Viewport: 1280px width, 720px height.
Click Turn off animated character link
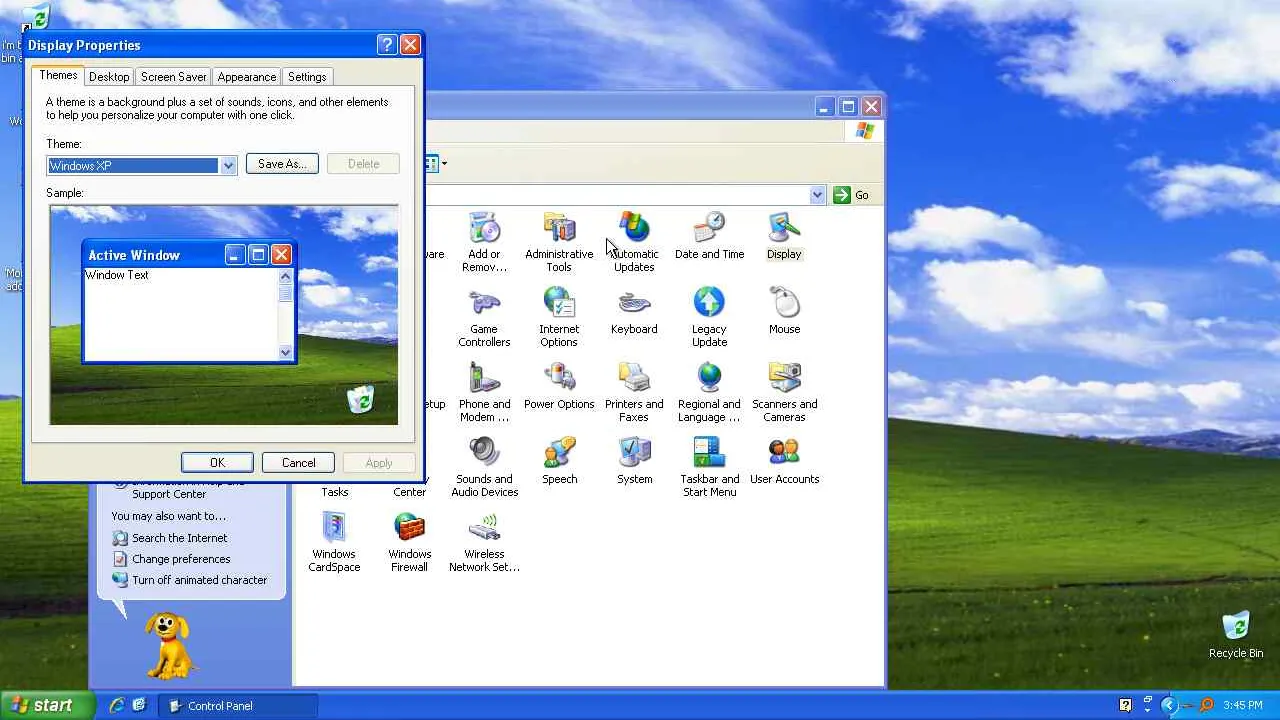(199, 580)
